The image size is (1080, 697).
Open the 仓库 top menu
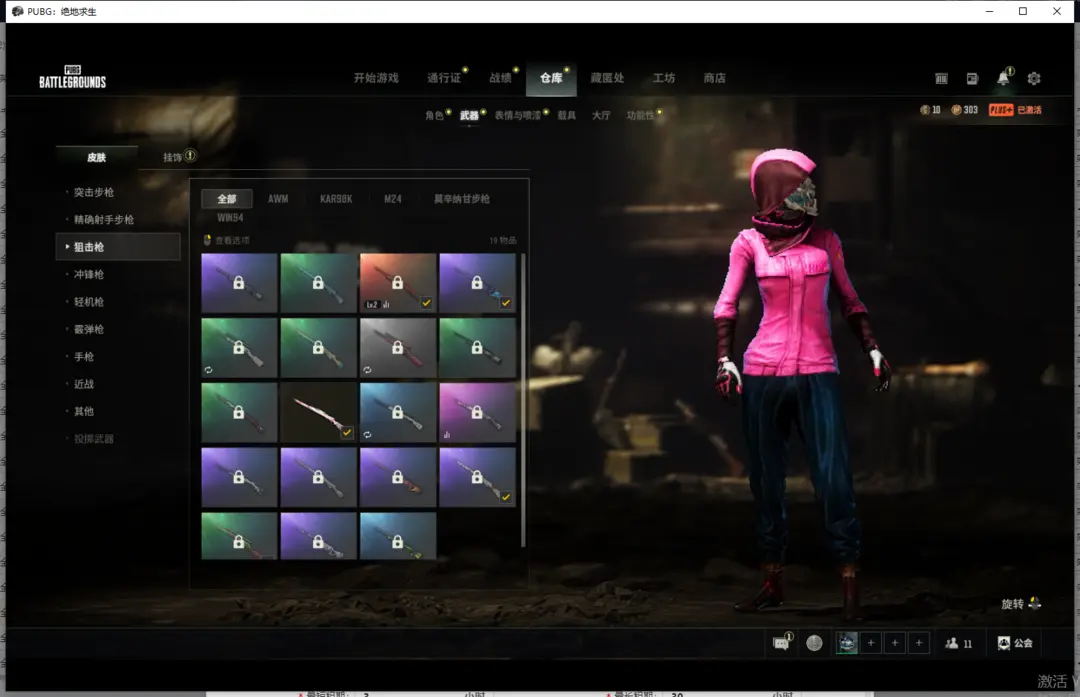pos(551,78)
